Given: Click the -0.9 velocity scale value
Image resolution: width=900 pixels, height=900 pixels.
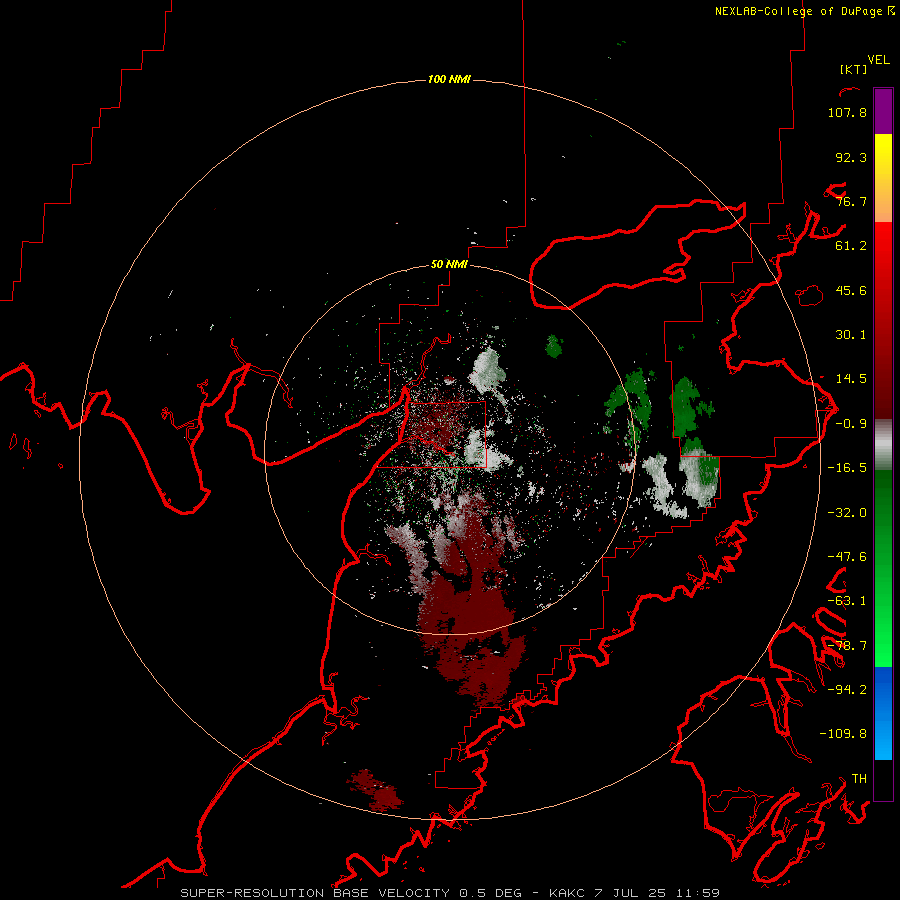Looking at the screenshot, I should pyautogui.click(x=851, y=424).
